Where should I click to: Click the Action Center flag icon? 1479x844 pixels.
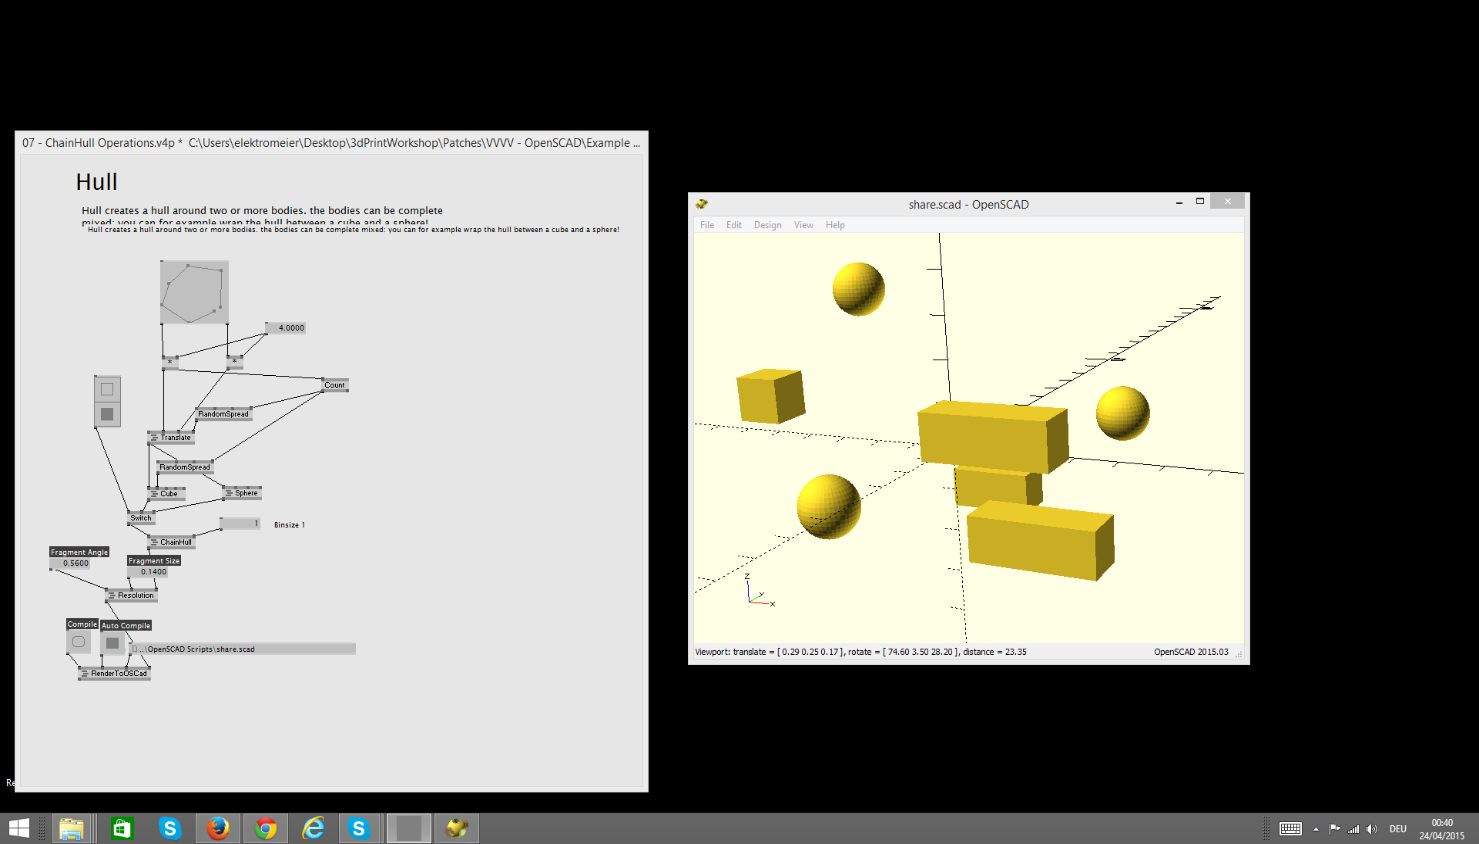pyautogui.click(x=1334, y=829)
